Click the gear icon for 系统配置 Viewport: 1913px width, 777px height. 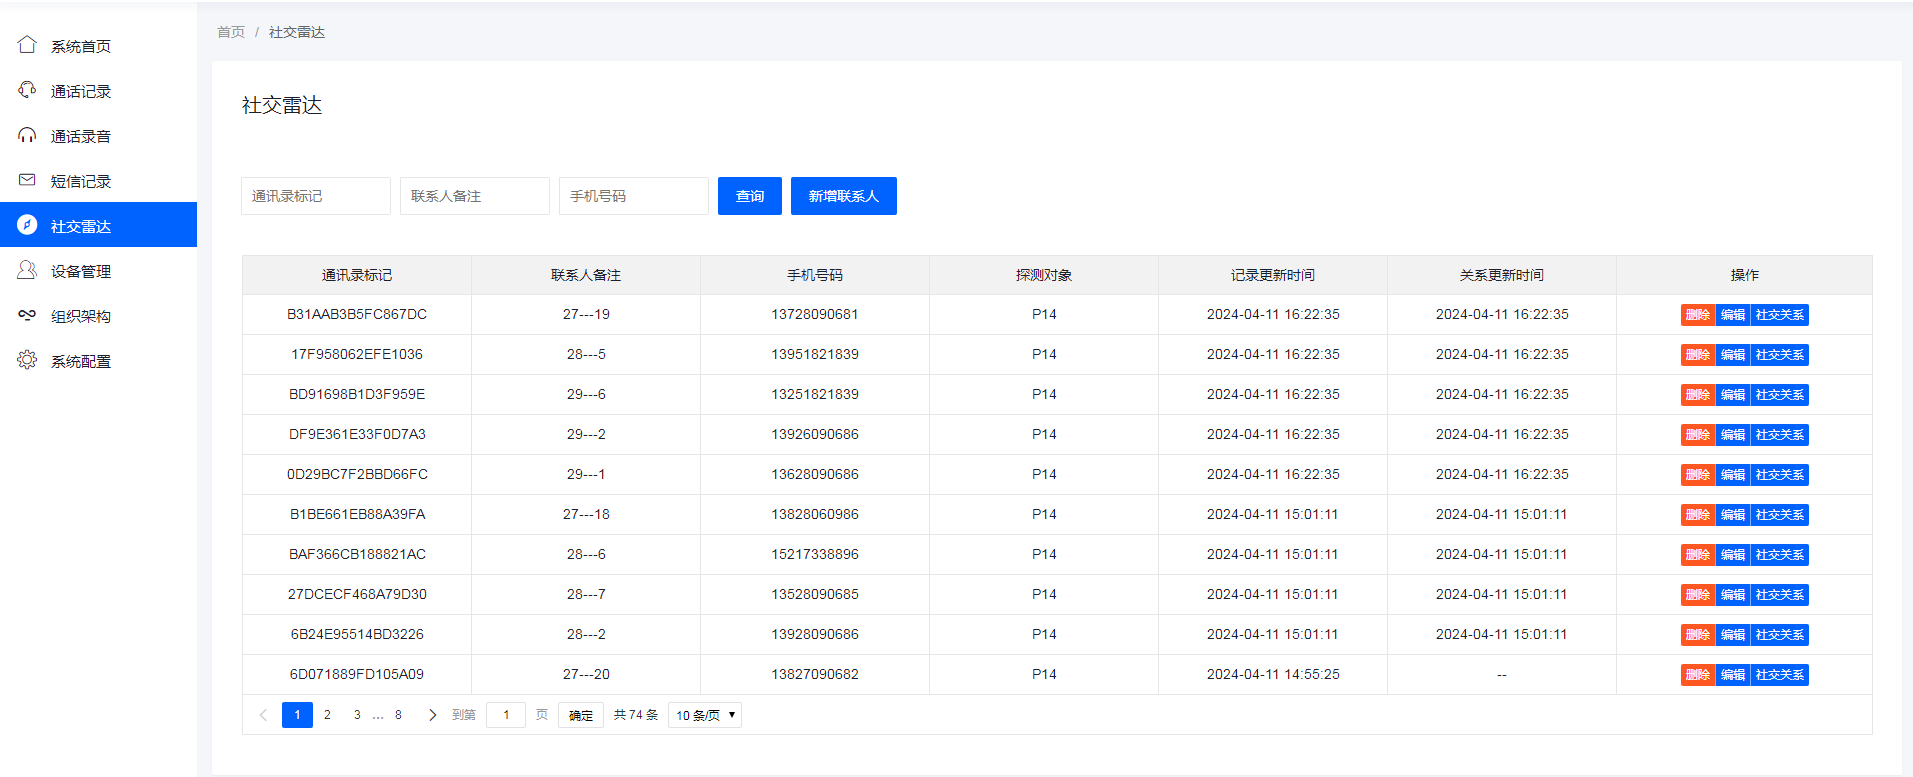[27, 360]
